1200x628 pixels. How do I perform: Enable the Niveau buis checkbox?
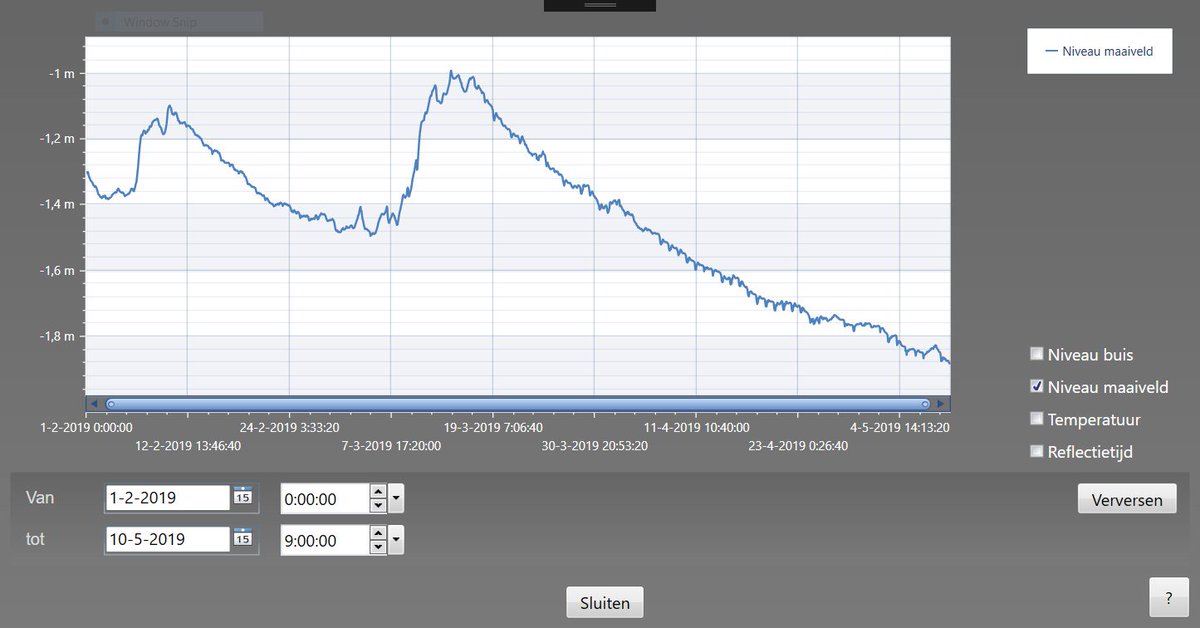tap(1037, 354)
